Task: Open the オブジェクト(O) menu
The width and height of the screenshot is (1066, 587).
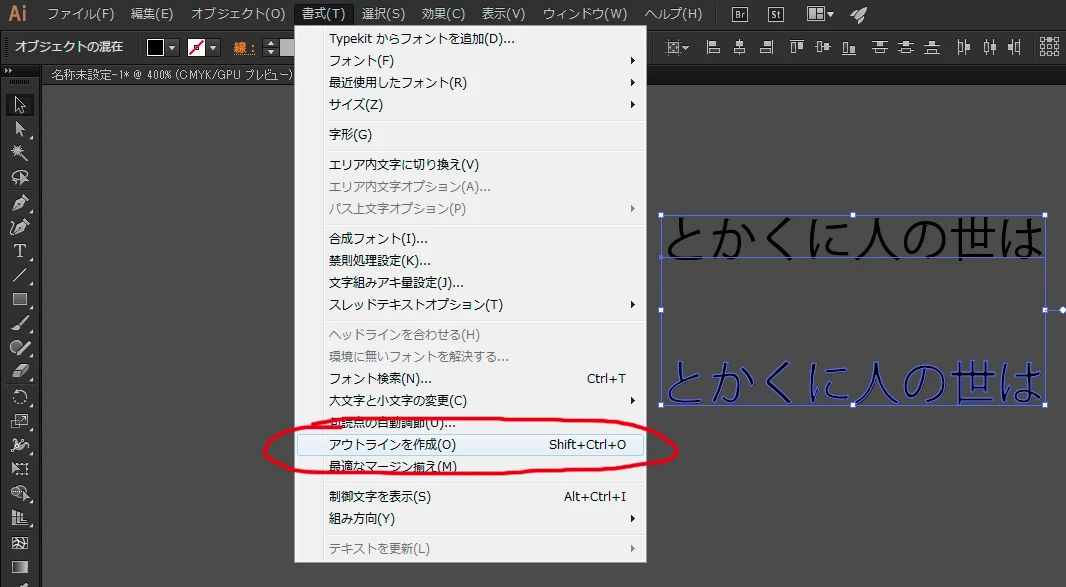Action: (x=237, y=14)
